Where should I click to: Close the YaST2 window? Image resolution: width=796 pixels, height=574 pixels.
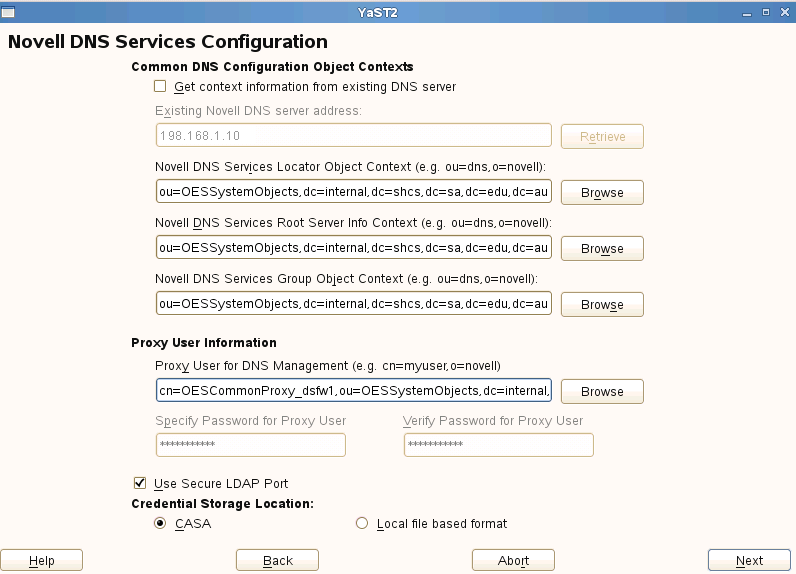783,12
